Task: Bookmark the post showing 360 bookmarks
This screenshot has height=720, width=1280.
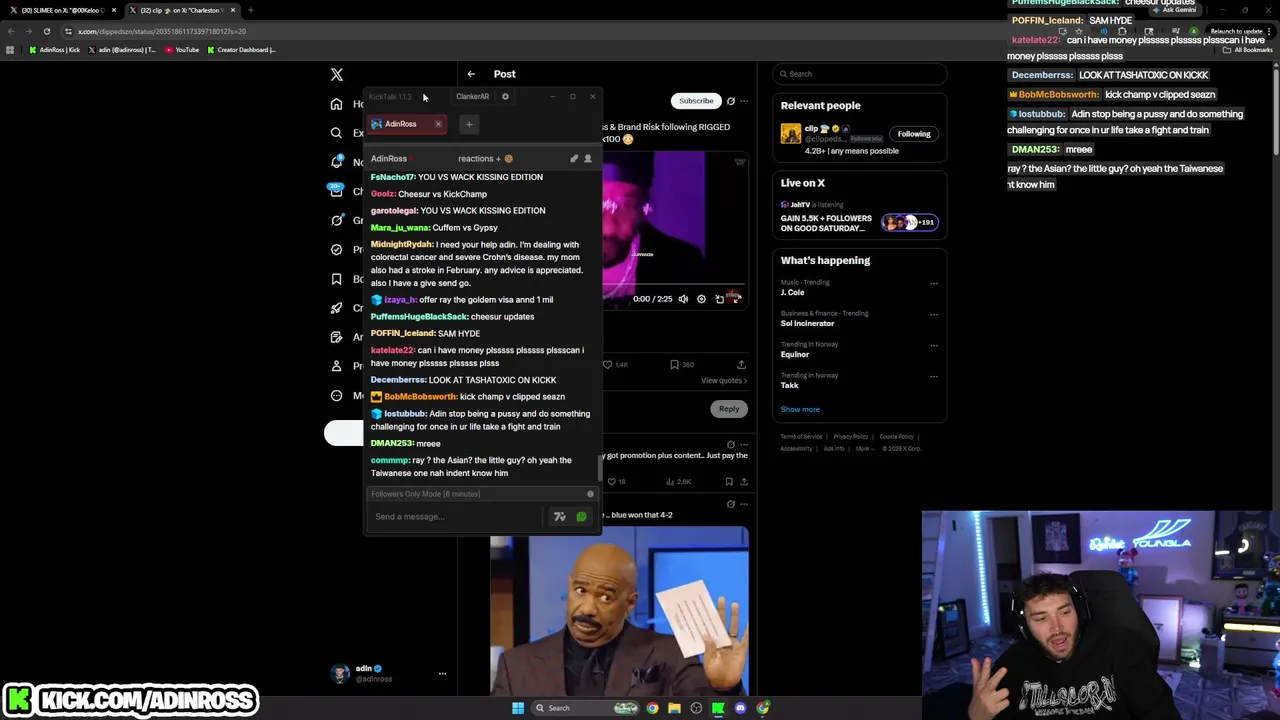Action: (675, 365)
